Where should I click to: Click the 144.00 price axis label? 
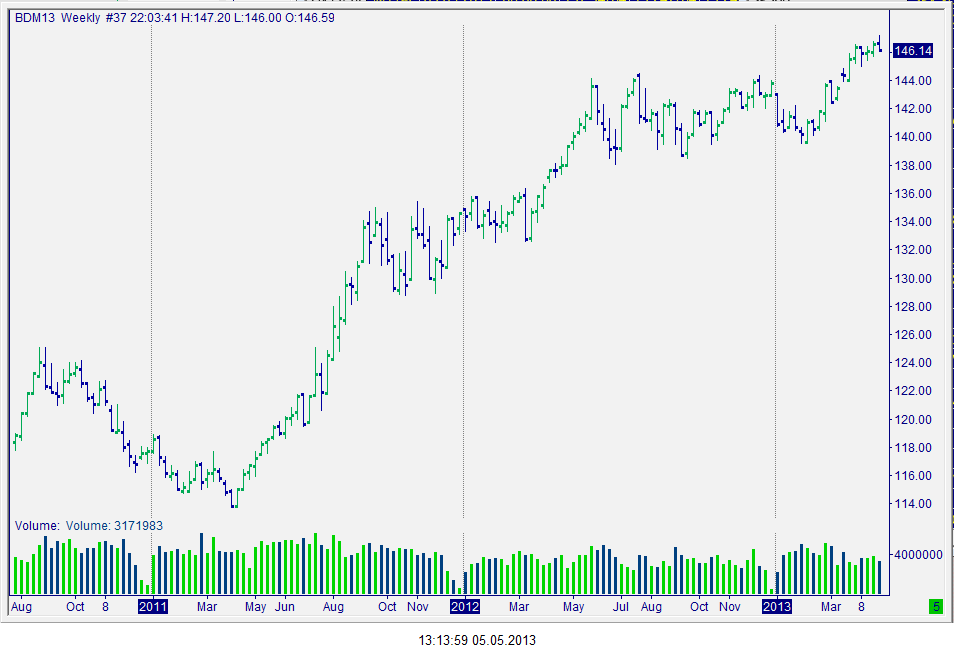913,80
